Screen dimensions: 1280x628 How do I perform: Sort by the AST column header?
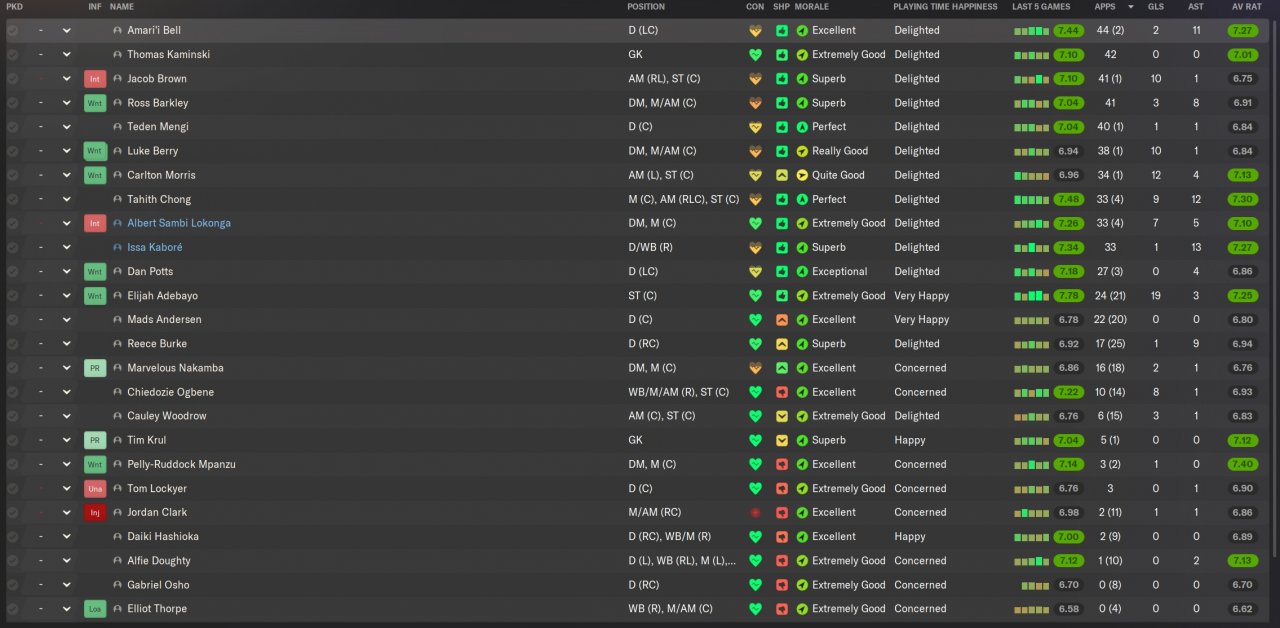pos(1196,7)
